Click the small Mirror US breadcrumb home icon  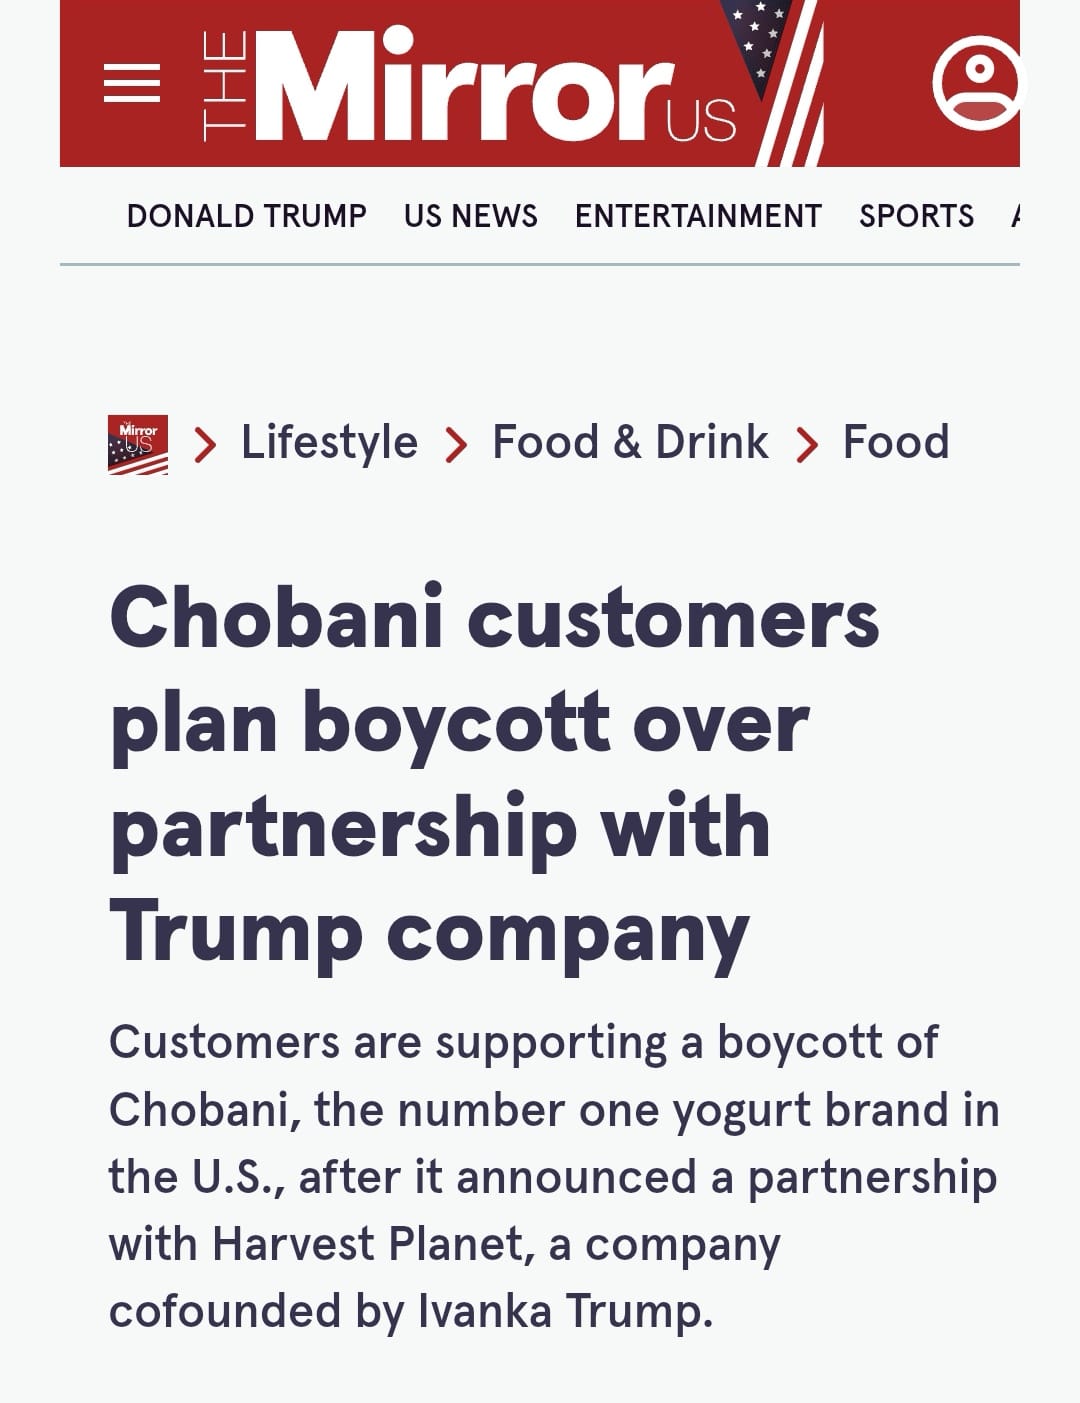138,444
